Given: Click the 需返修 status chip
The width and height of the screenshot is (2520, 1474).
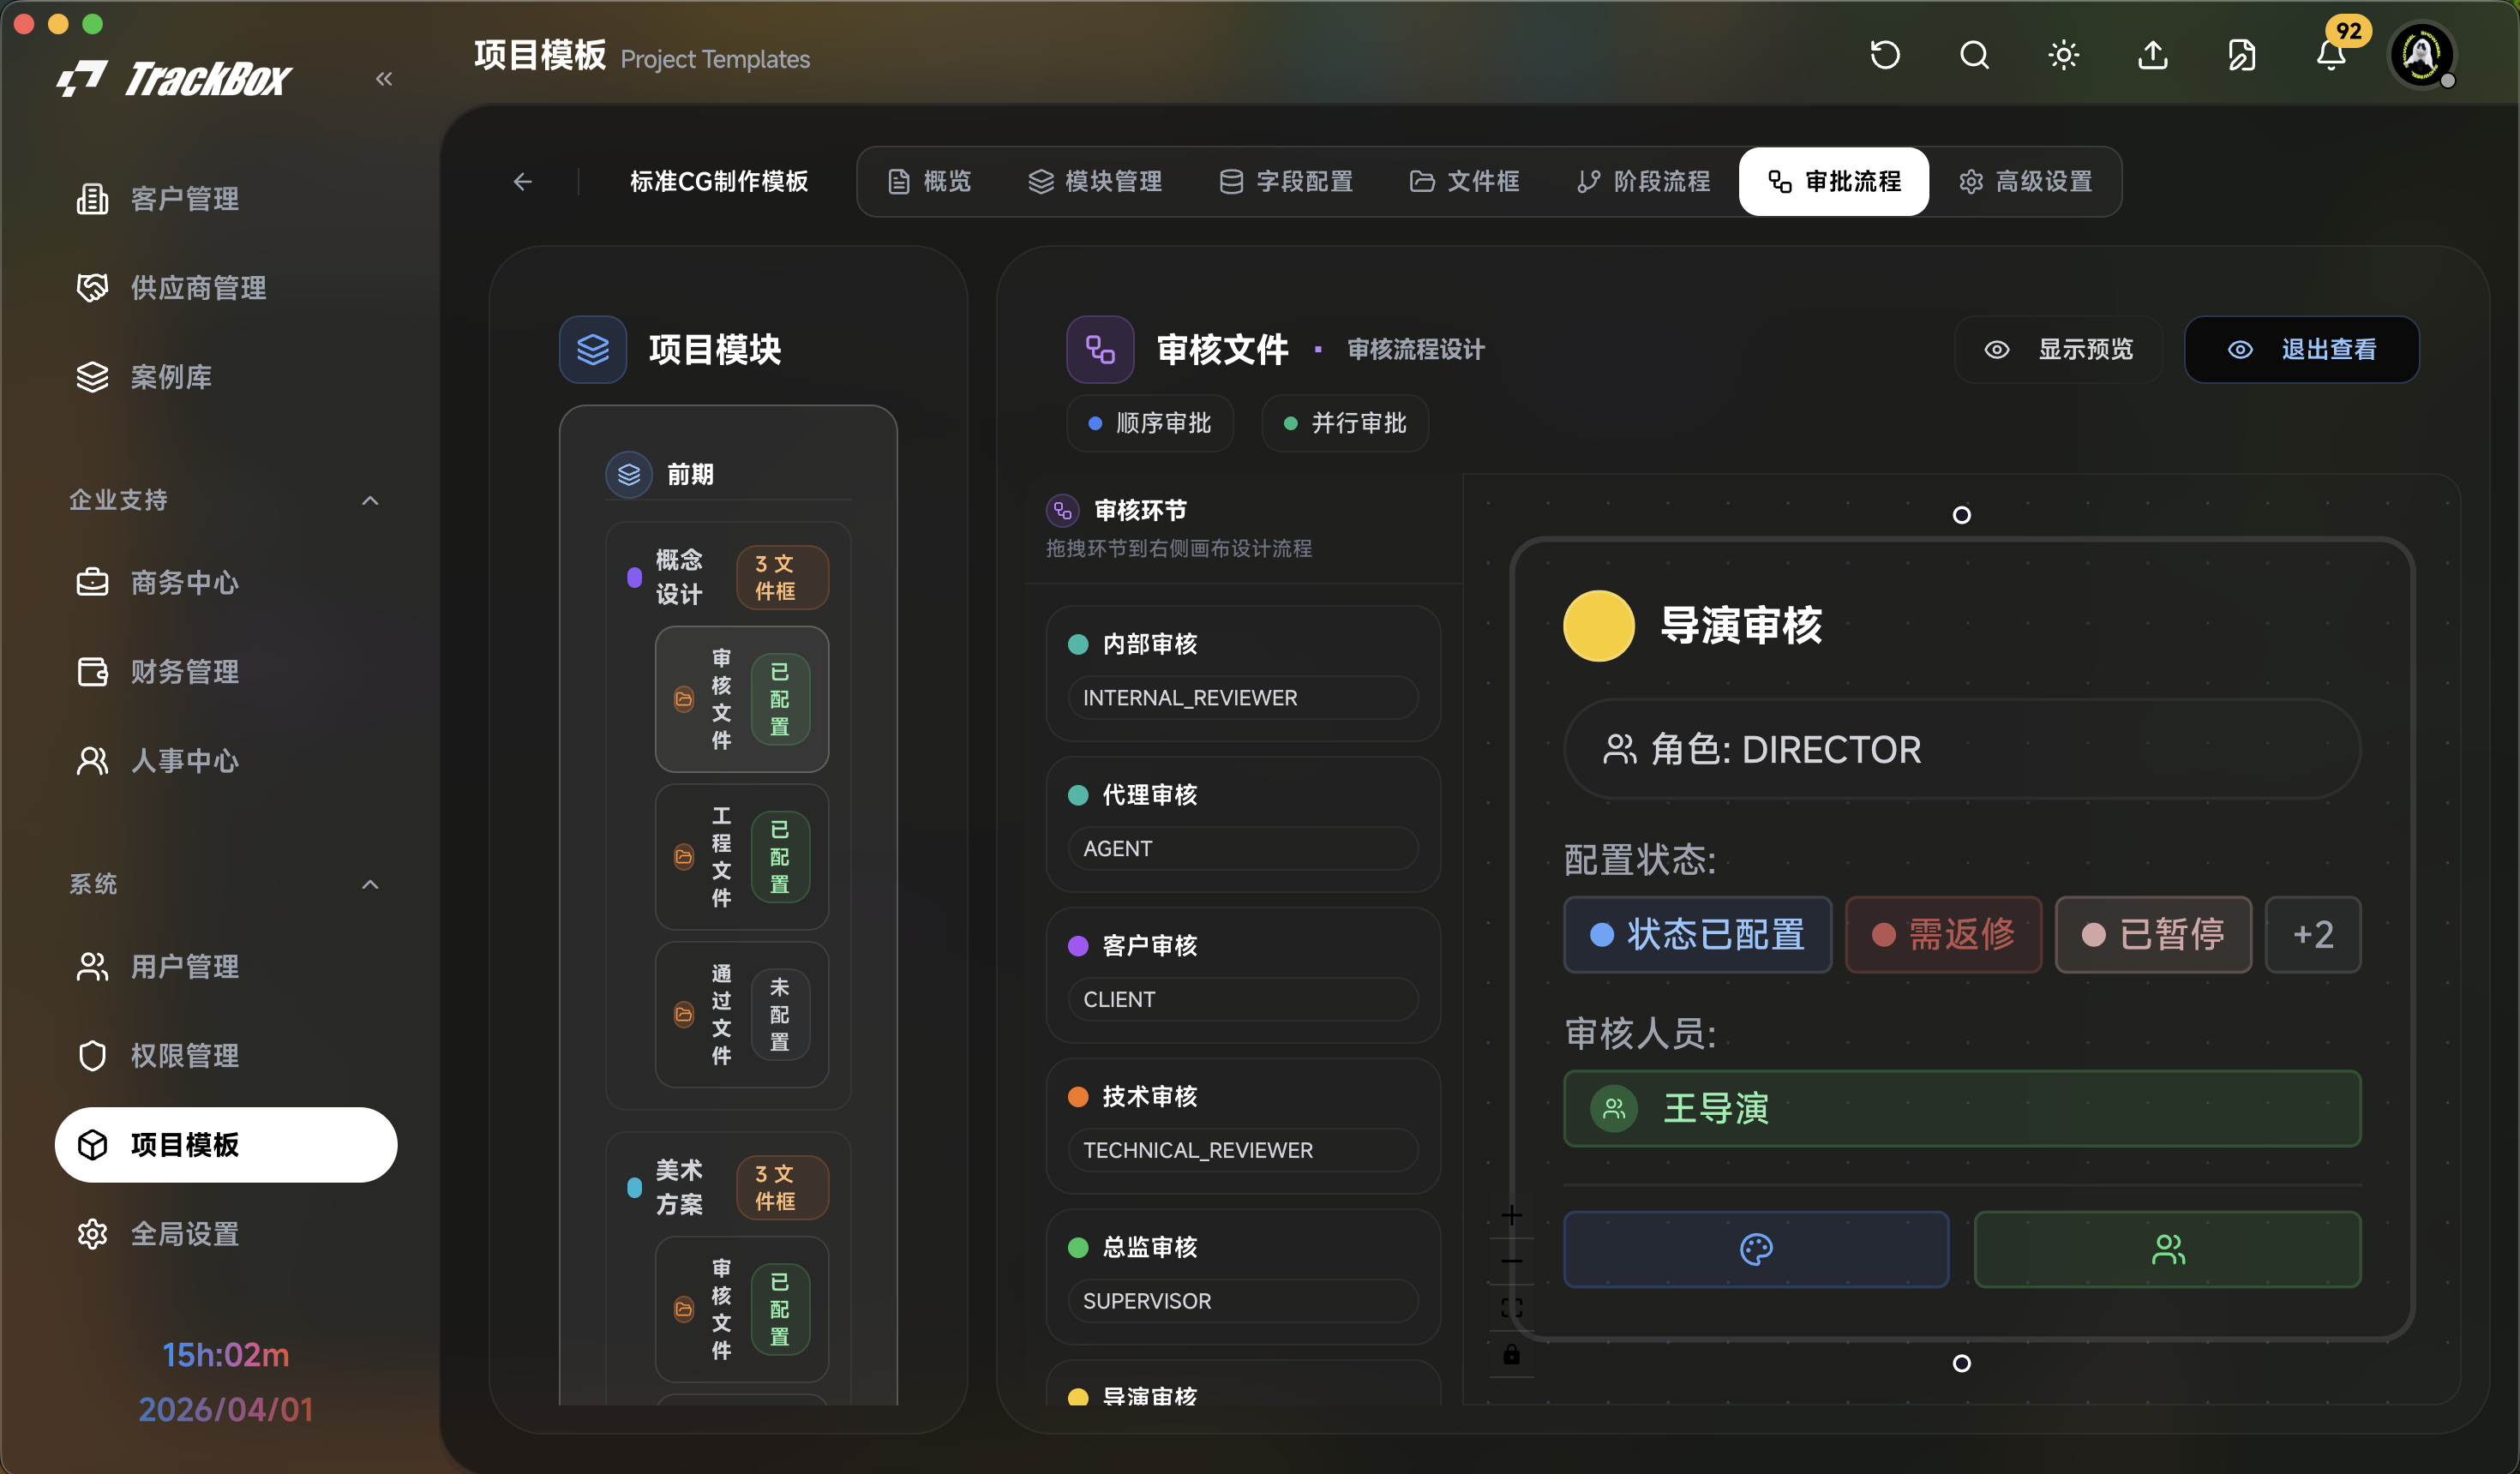Looking at the screenshot, I should [x=1943, y=934].
